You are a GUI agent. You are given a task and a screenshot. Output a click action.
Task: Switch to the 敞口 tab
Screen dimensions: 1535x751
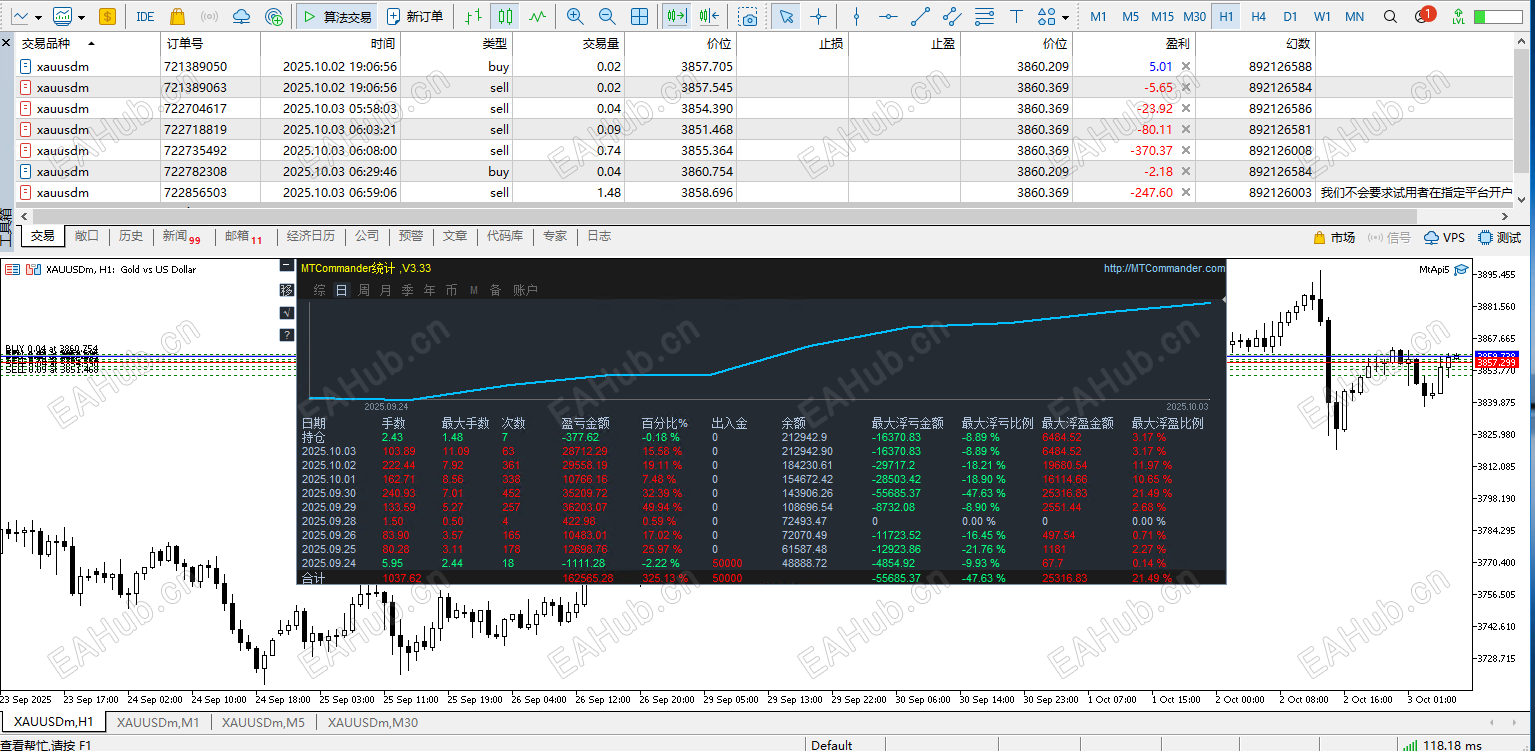coord(87,236)
